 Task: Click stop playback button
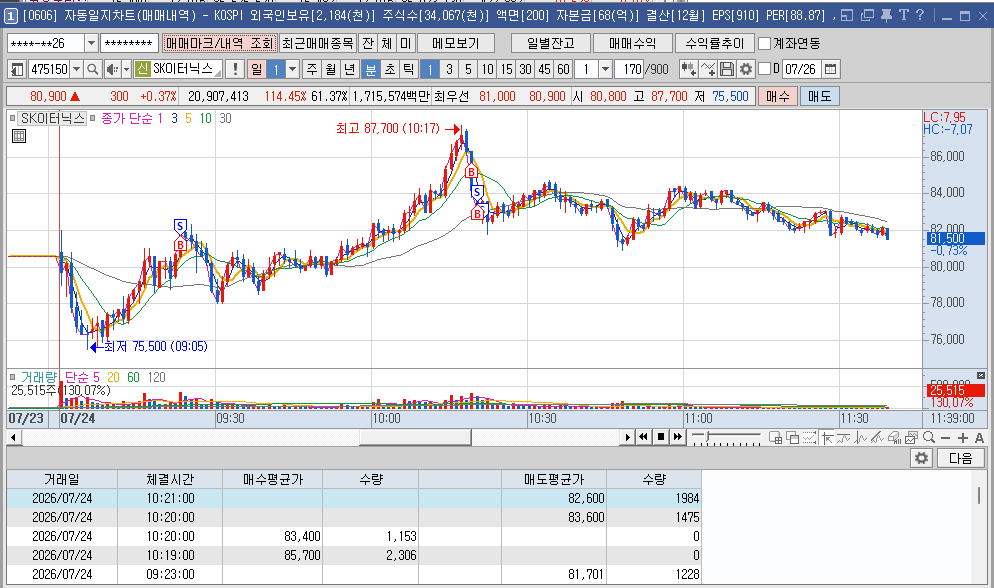661,437
